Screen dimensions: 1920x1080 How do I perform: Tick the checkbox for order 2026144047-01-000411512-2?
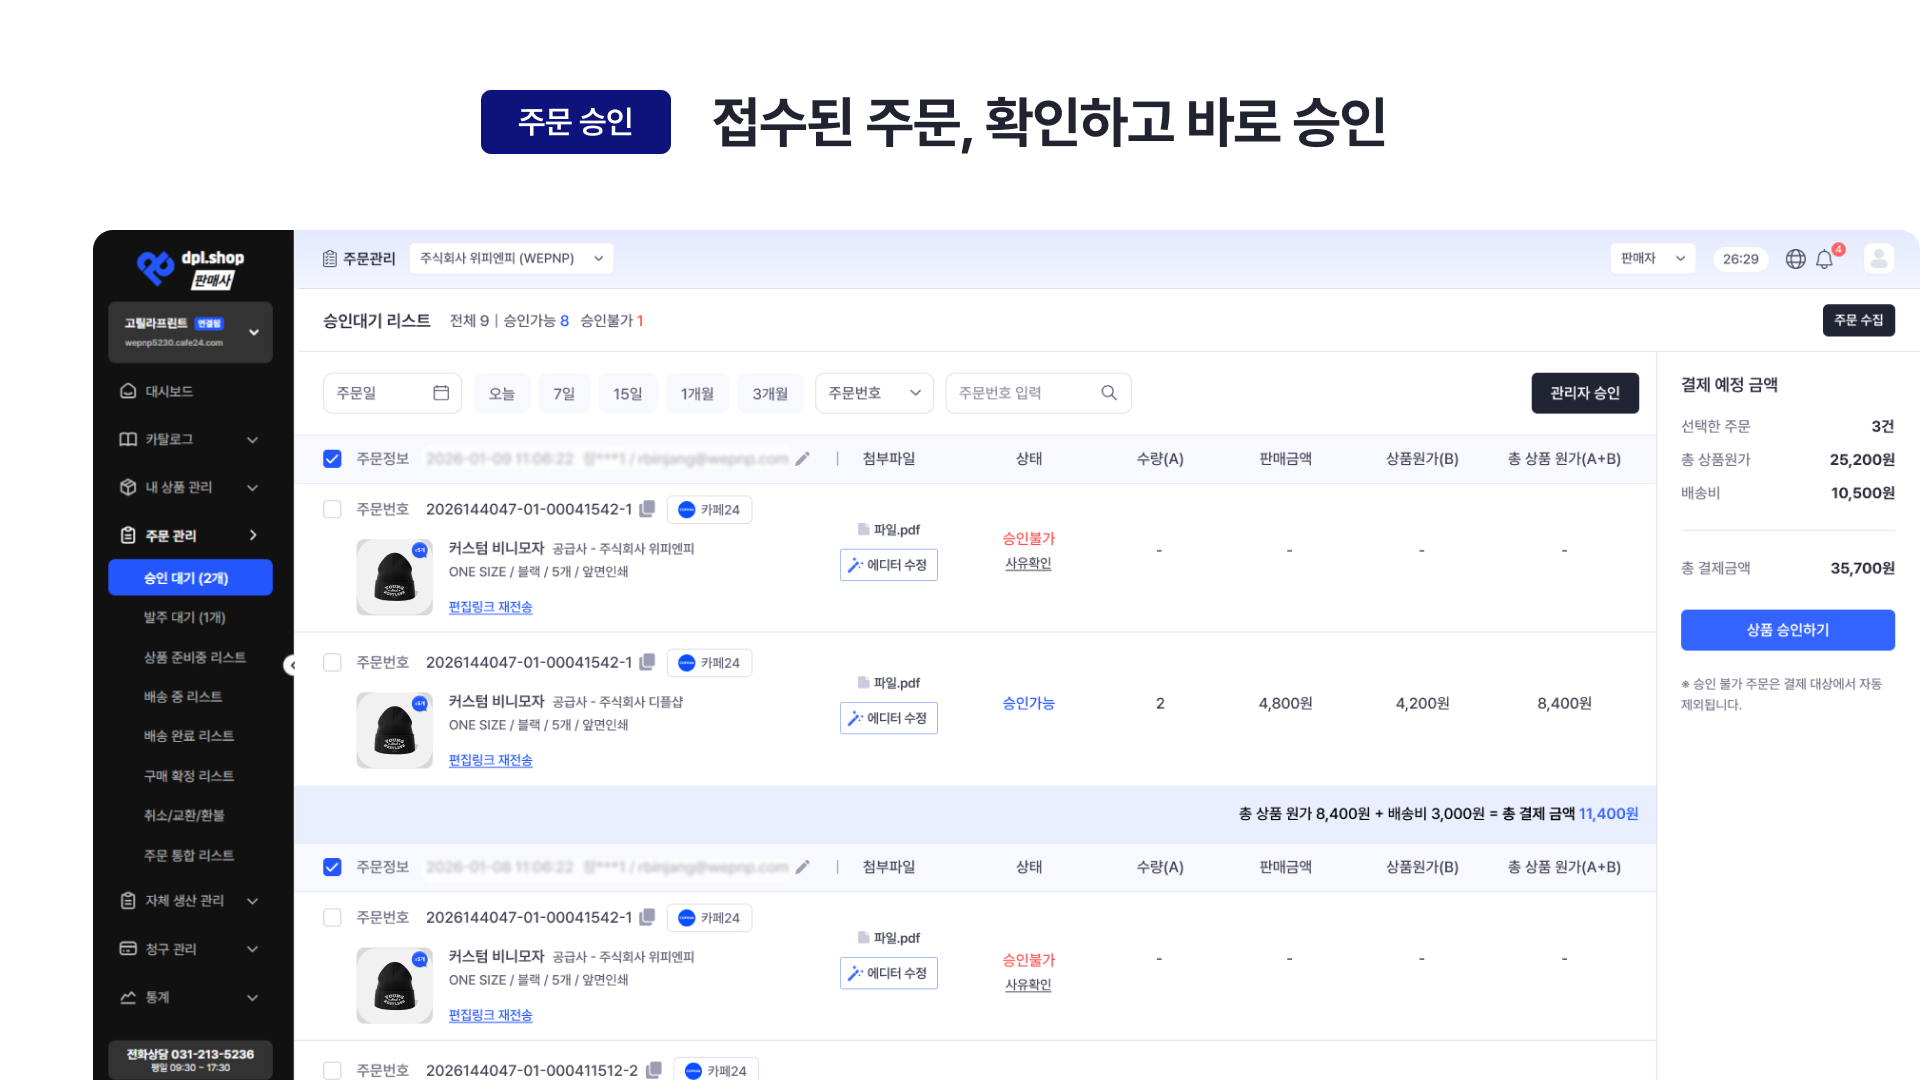coord(332,1070)
